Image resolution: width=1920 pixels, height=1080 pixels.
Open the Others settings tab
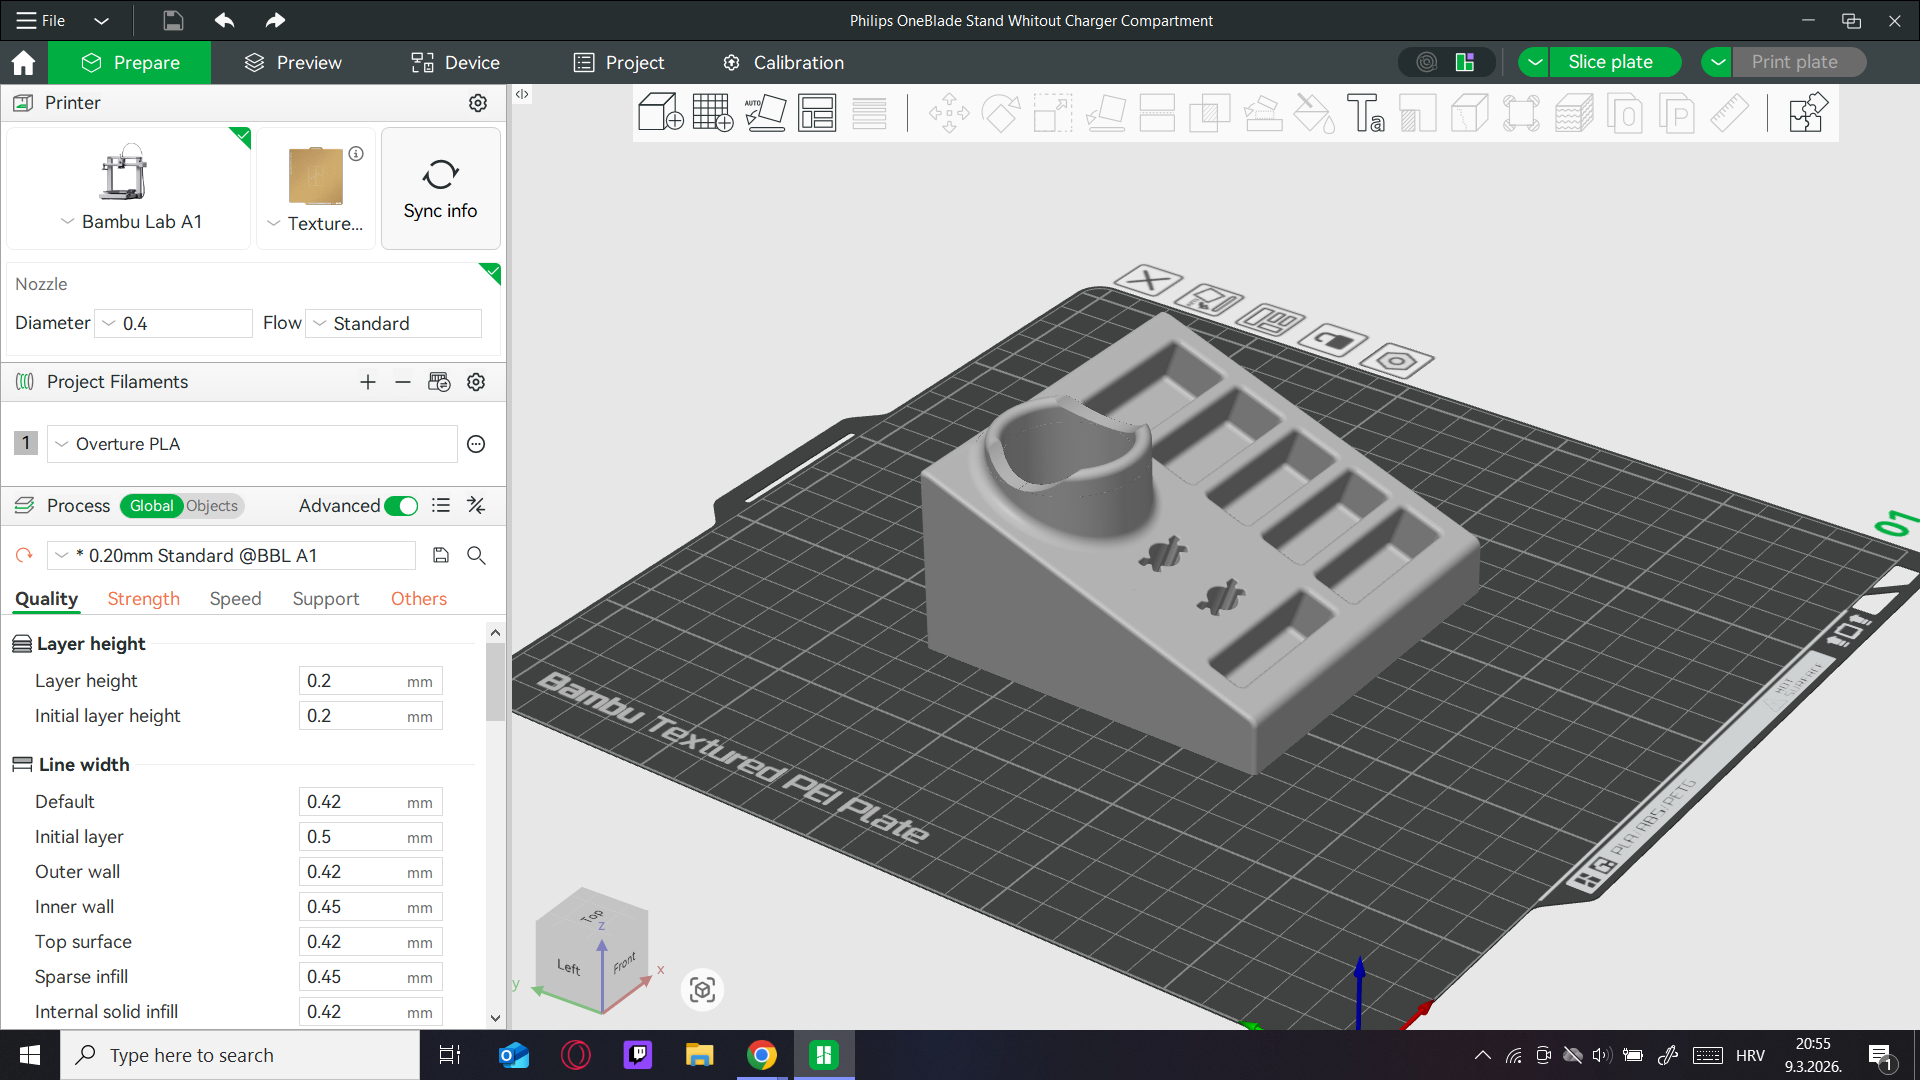[418, 598]
